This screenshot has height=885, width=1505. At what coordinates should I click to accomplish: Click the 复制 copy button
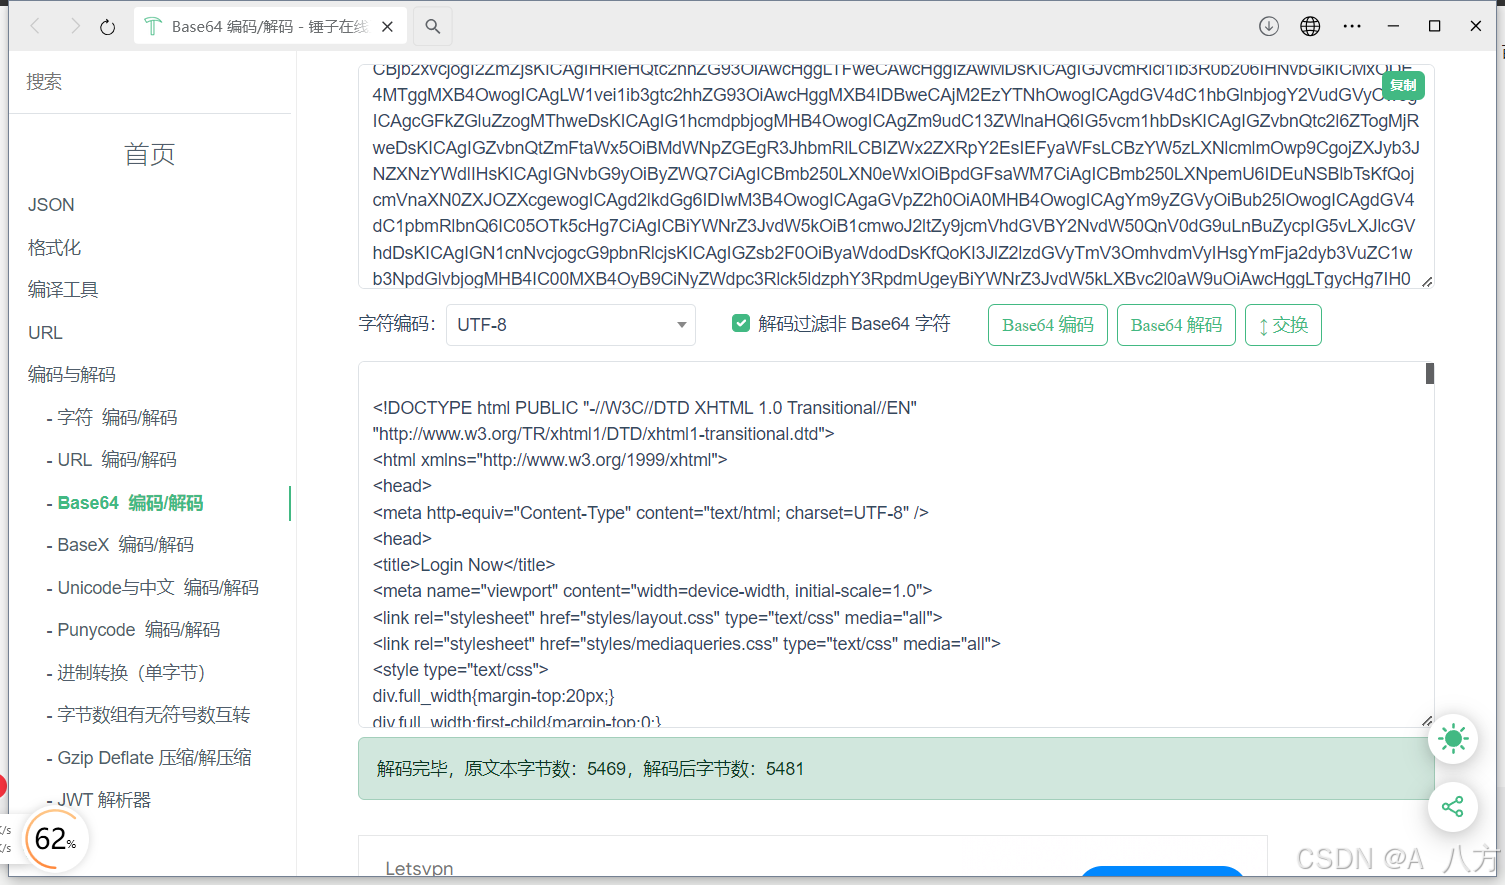[1402, 86]
